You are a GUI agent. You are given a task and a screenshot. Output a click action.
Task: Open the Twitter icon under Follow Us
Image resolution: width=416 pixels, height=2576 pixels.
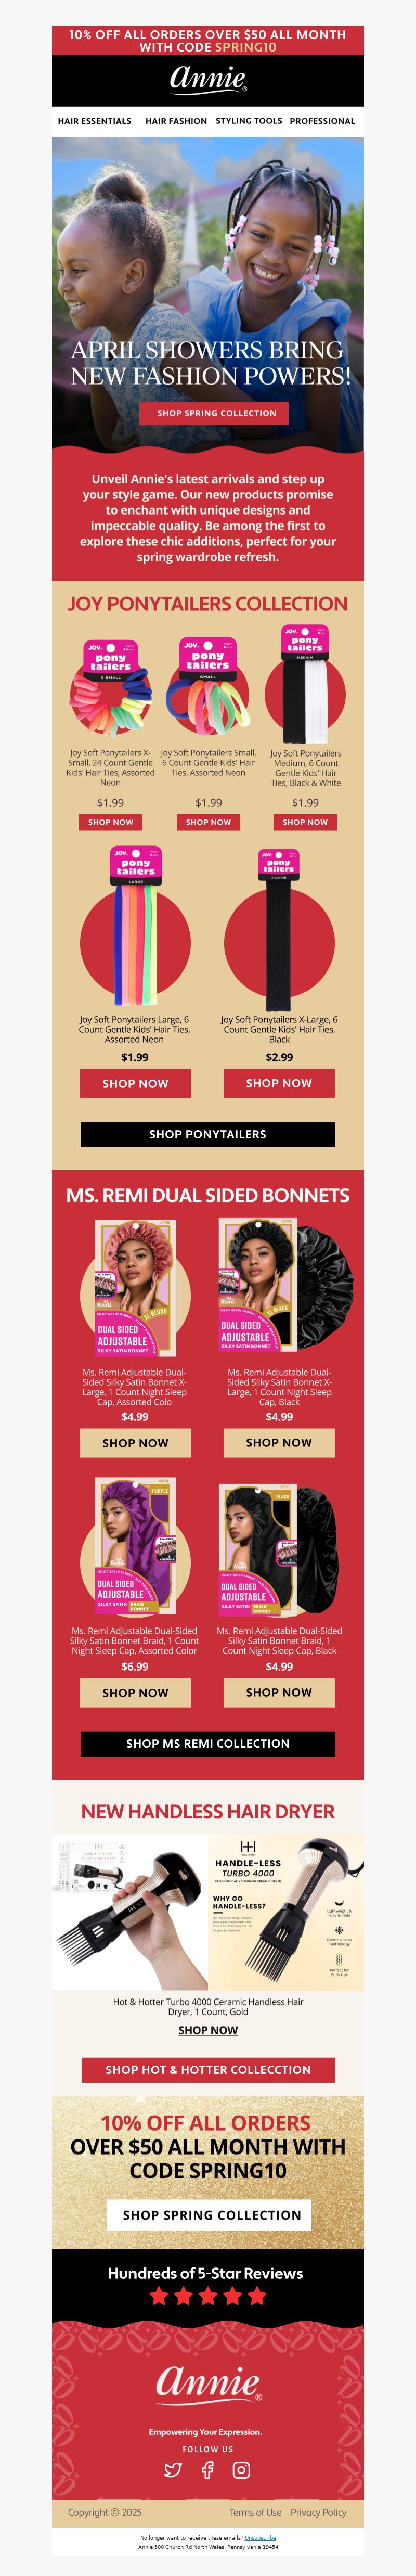coord(173,2469)
